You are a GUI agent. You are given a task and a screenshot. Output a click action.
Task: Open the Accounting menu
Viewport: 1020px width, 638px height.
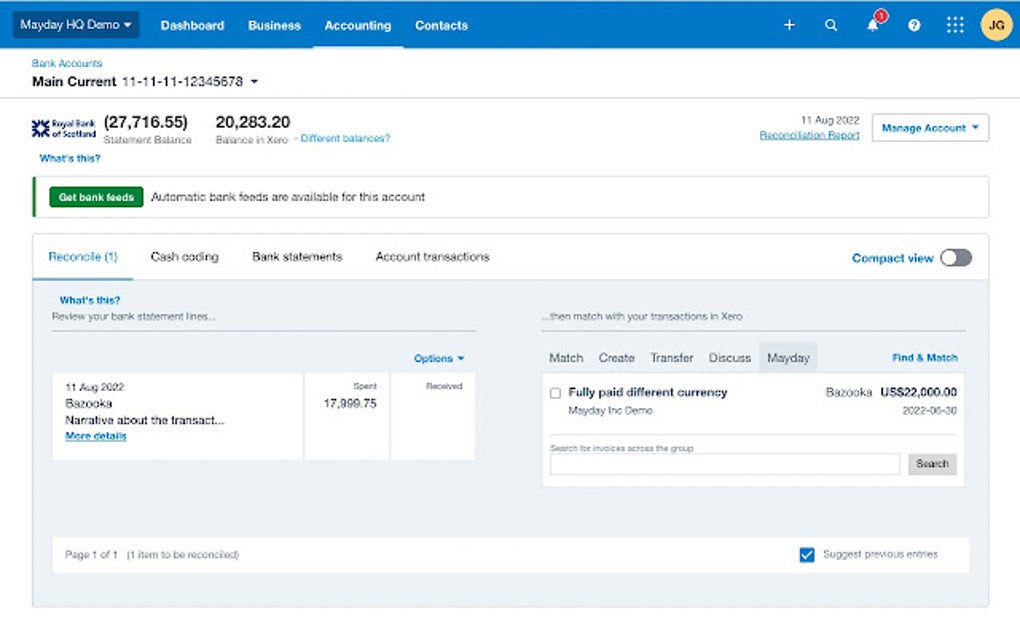357,25
